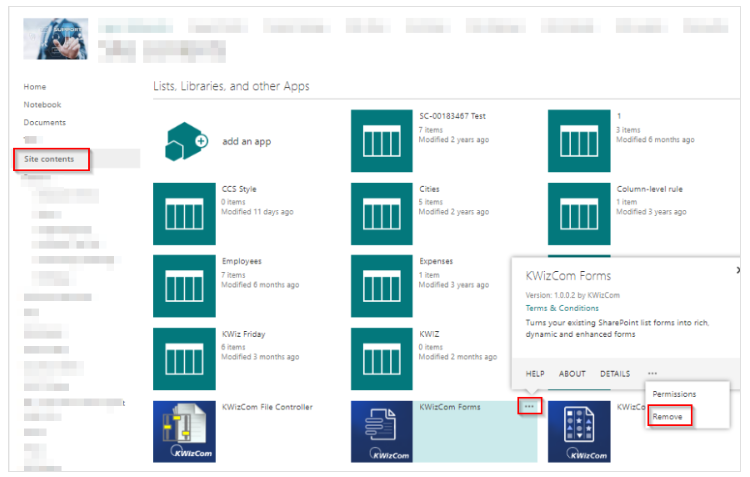Choose Permissions from the context menu
This screenshot has height=477, width=750.
674,394
